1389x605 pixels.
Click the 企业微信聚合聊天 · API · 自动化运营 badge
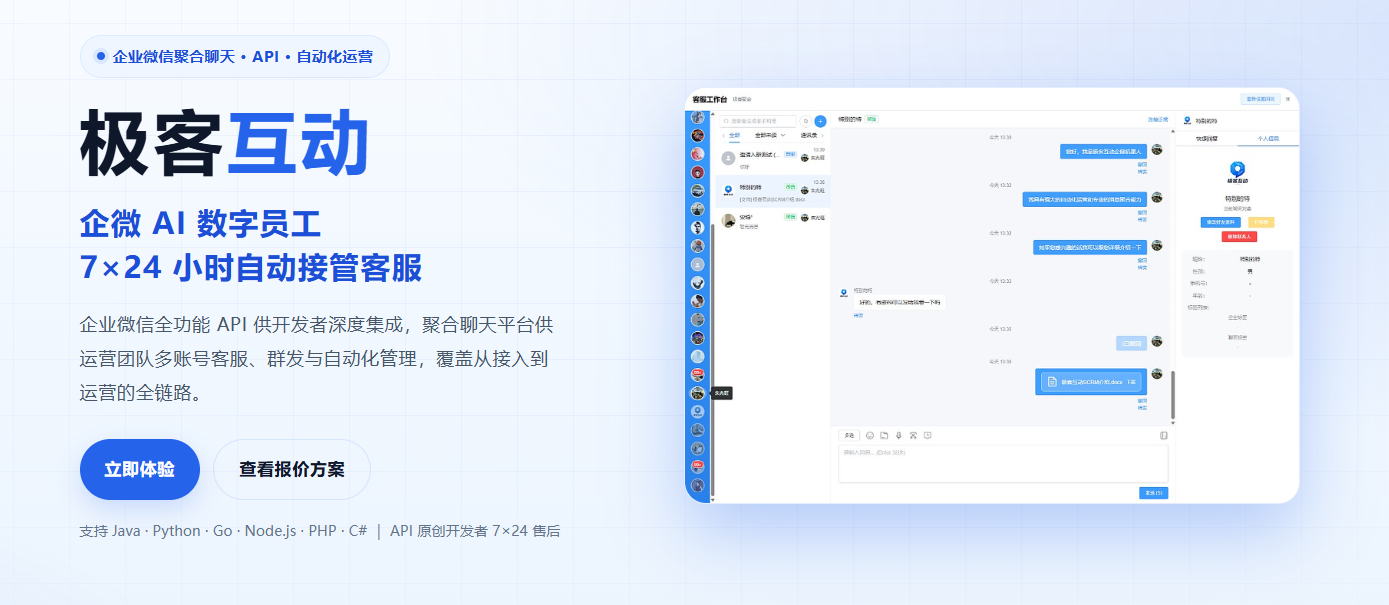coord(235,56)
